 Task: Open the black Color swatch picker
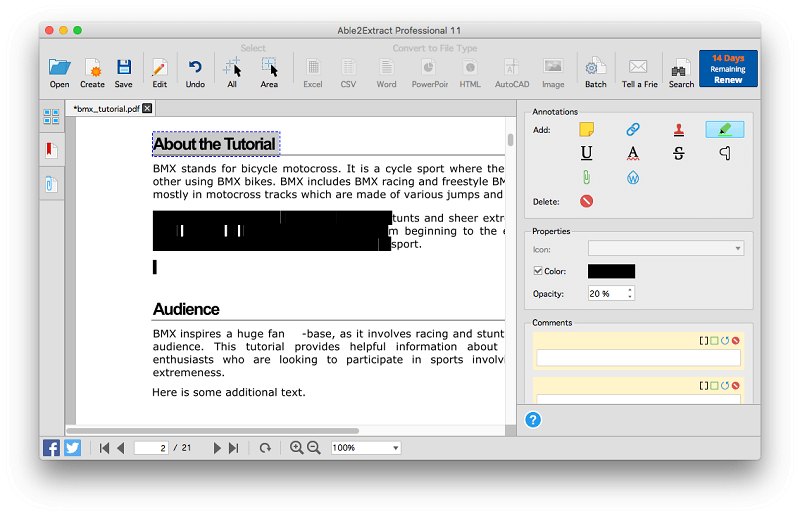tap(611, 271)
